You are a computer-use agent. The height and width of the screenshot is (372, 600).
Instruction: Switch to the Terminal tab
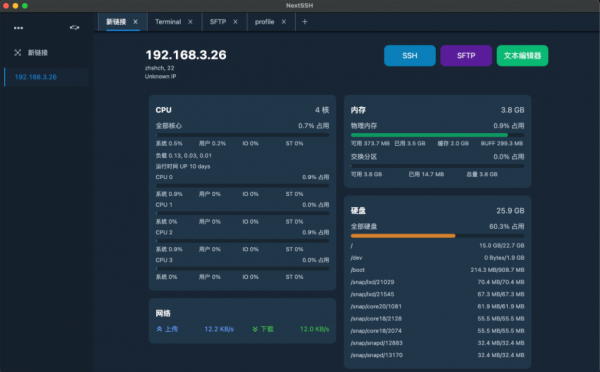pos(168,22)
